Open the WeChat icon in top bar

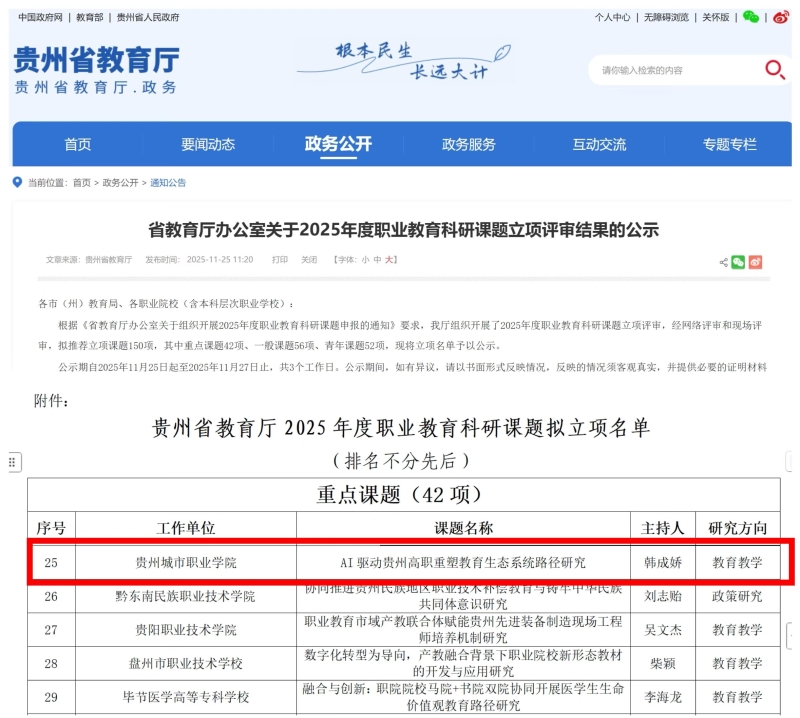click(x=751, y=17)
